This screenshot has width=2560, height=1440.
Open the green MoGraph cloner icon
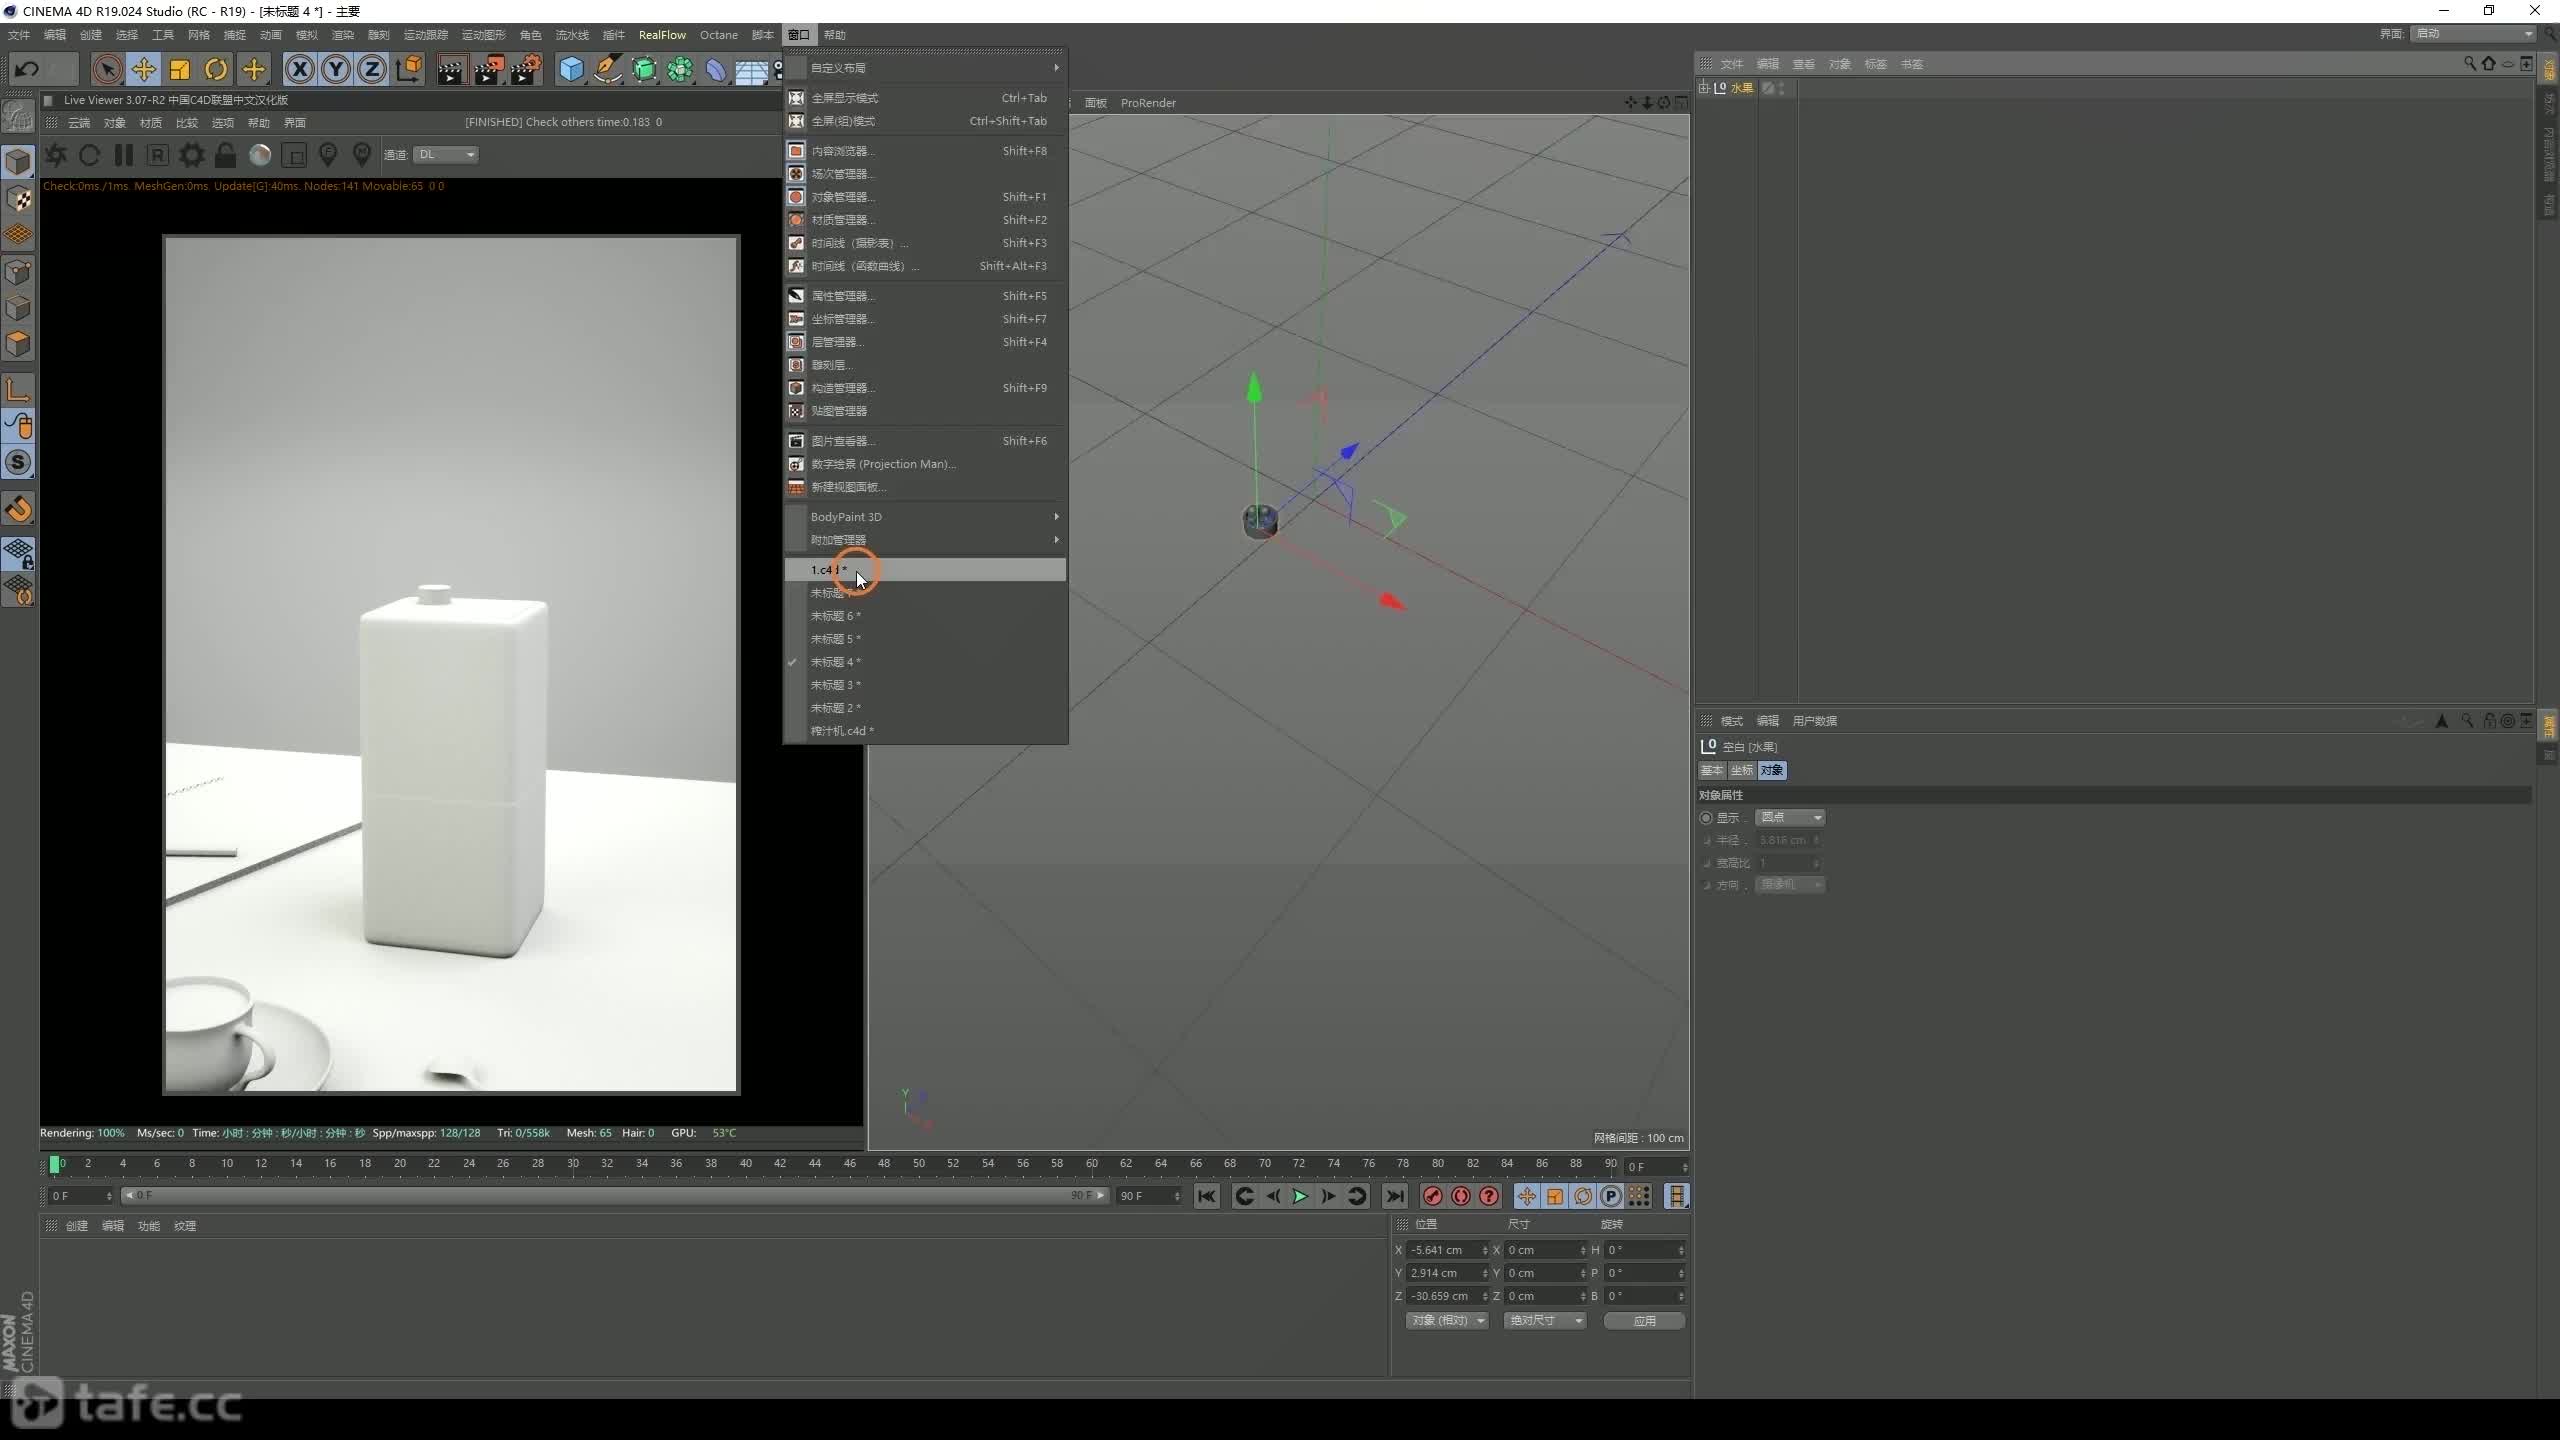pyautogui.click(x=681, y=69)
